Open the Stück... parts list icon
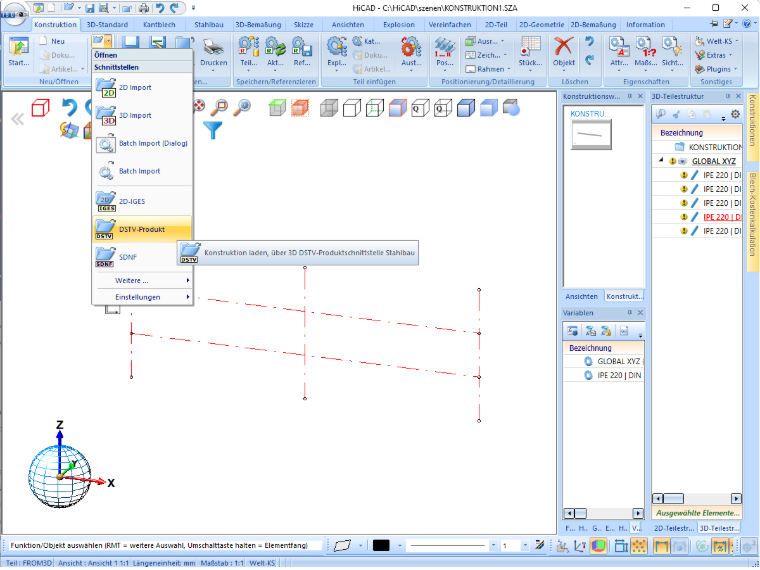The image size is (760, 570). coord(530,53)
